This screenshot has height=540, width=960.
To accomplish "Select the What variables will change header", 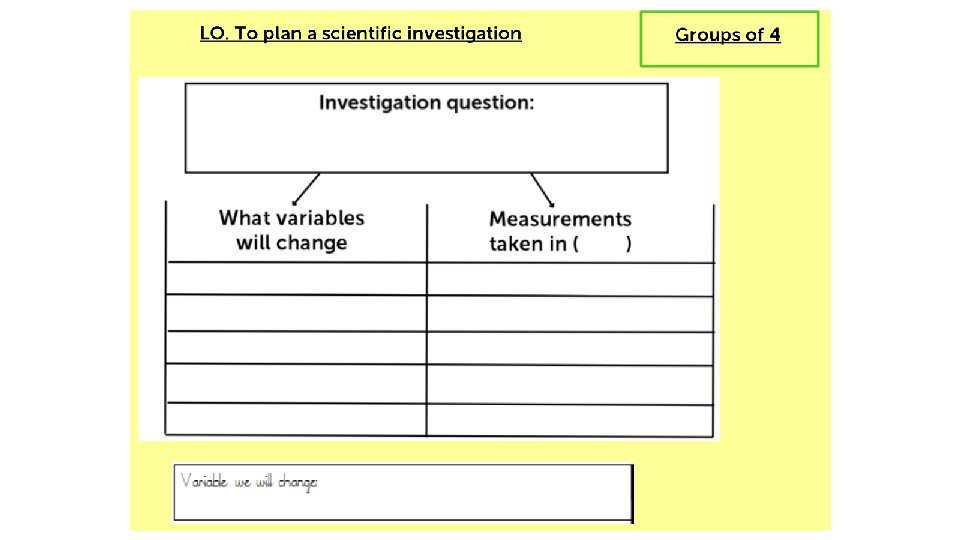I will pyautogui.click(x=291, y=230).
